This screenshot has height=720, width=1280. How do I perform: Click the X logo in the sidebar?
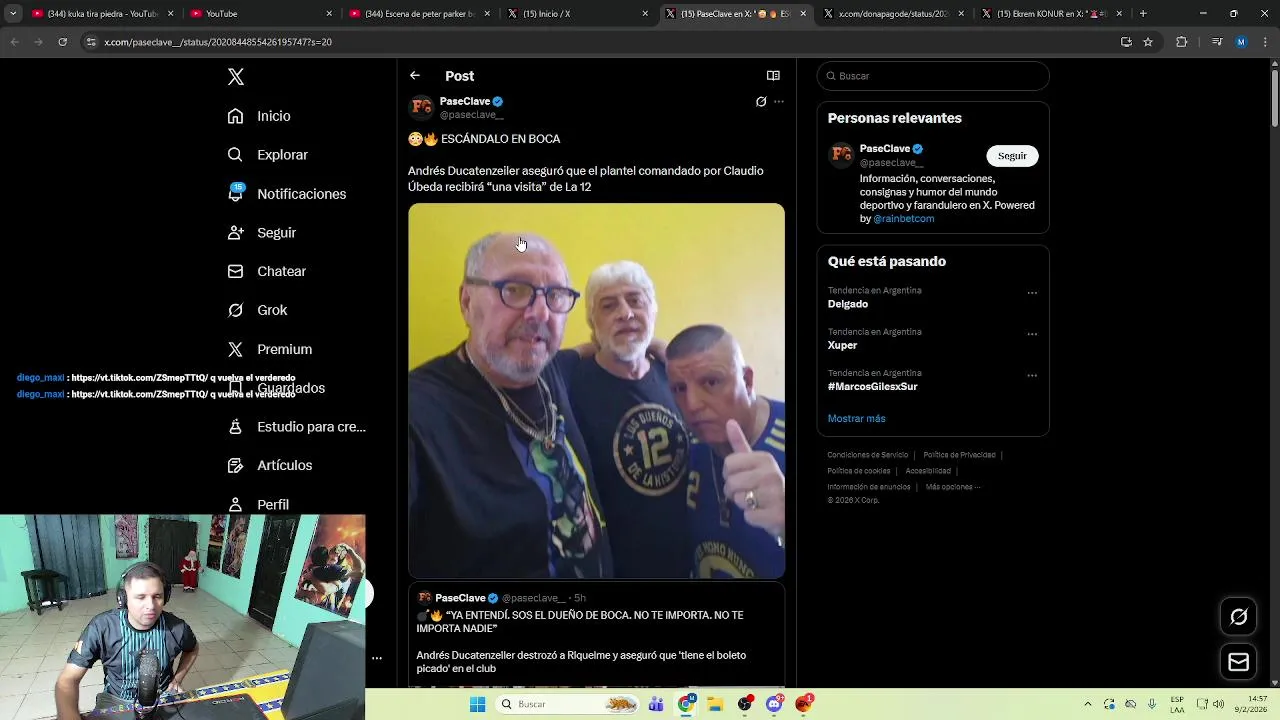pos(235,77)
